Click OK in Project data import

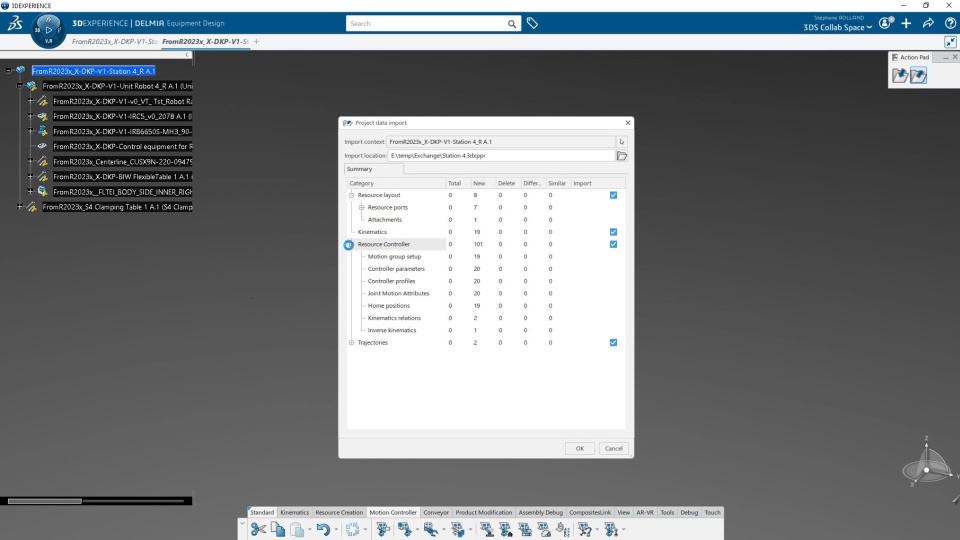580,448
